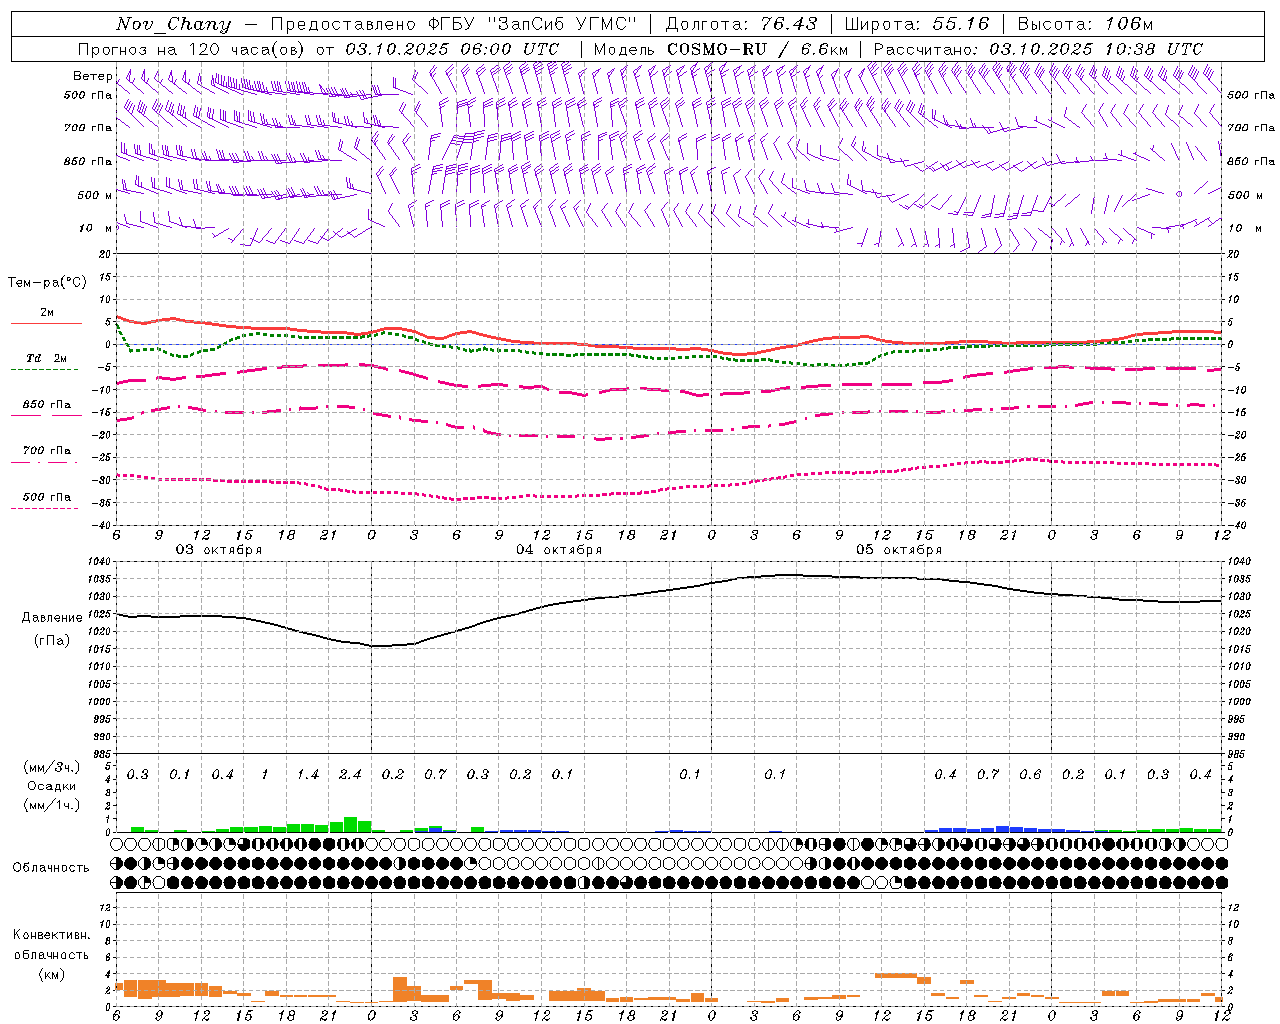Select the Широта: 55.16 header field
1280x1024 pixels.
(x=917, y=24)
